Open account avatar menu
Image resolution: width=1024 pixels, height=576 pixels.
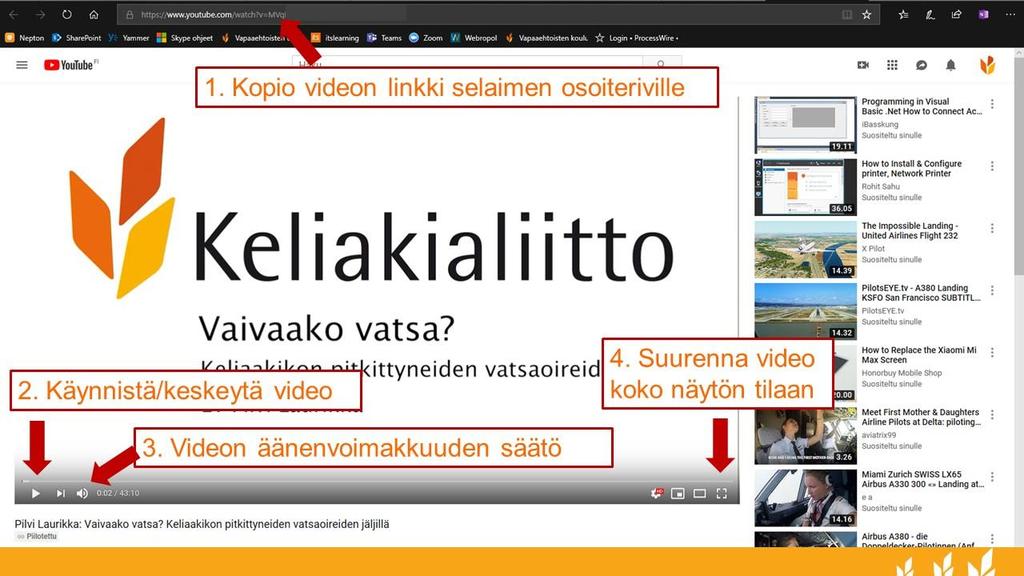(x=987, y=65)
